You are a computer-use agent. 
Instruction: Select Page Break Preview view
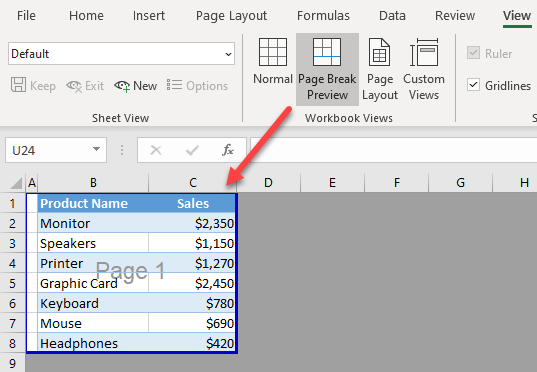[327, 70]
